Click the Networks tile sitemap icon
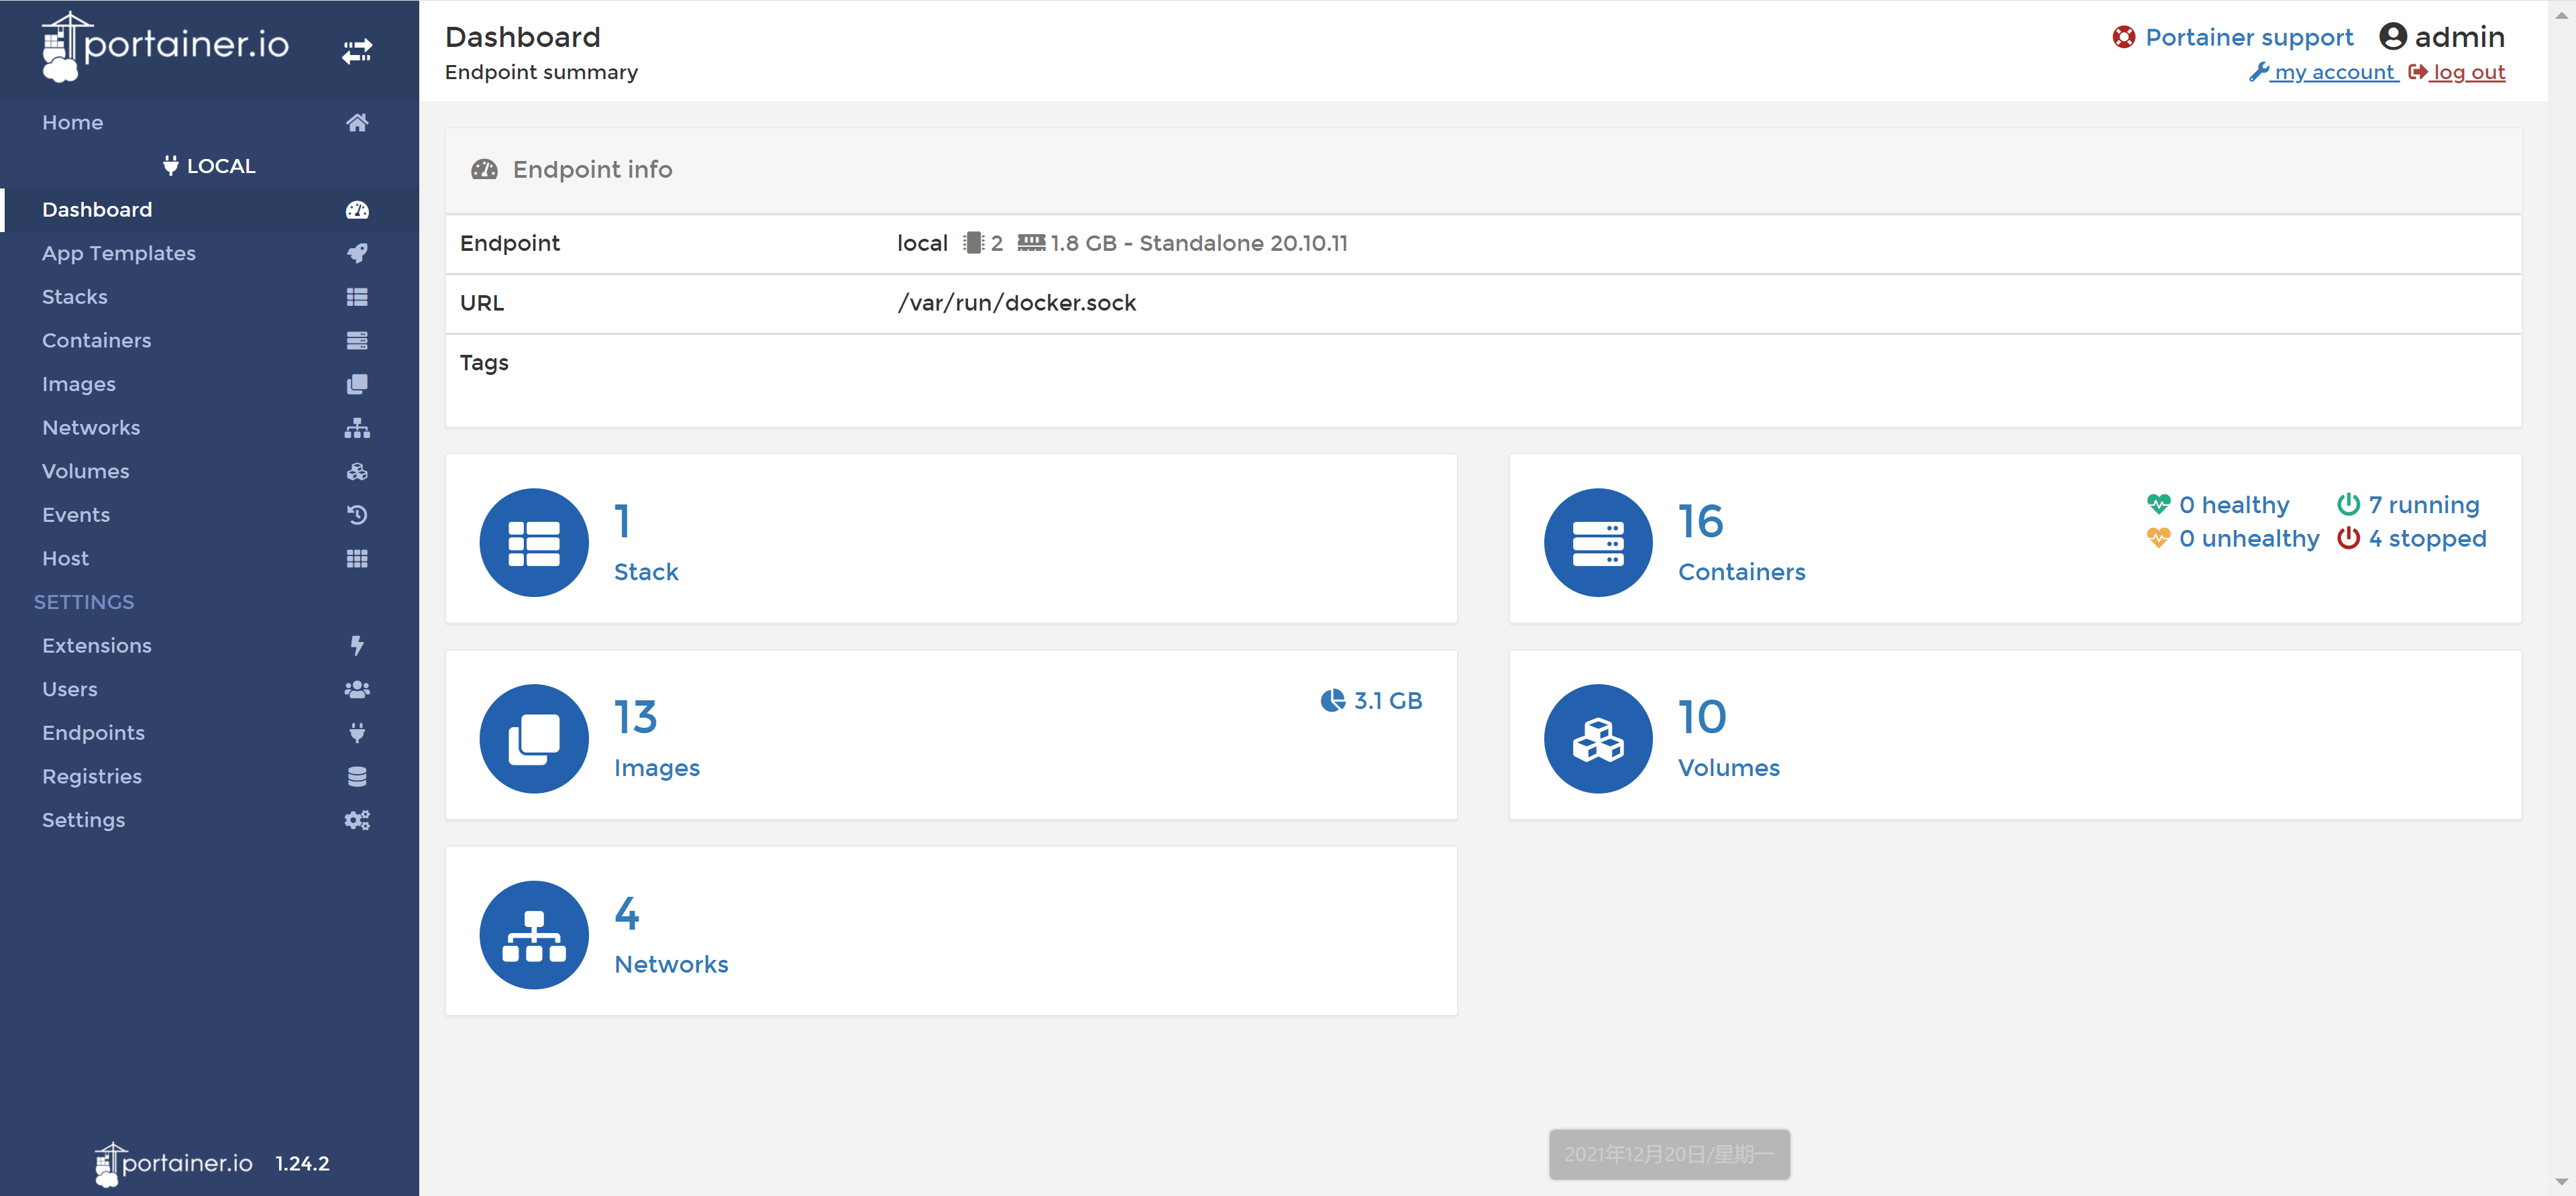 click(534, 935)
